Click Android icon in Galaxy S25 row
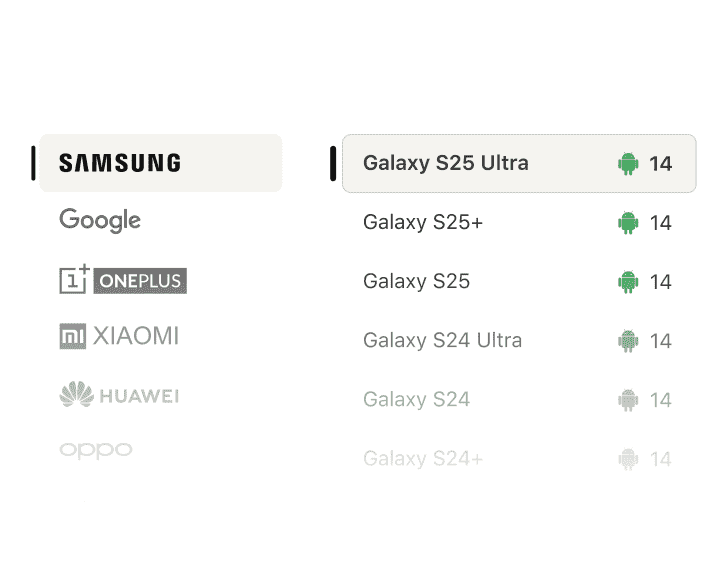This screenshot has width=726, height=572. tap(628, 282)
